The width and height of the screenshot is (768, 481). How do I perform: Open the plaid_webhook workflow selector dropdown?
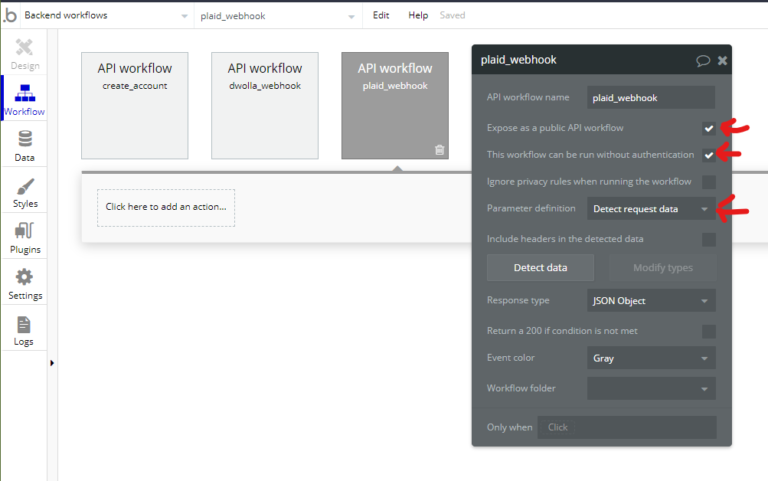pos(277,16)
